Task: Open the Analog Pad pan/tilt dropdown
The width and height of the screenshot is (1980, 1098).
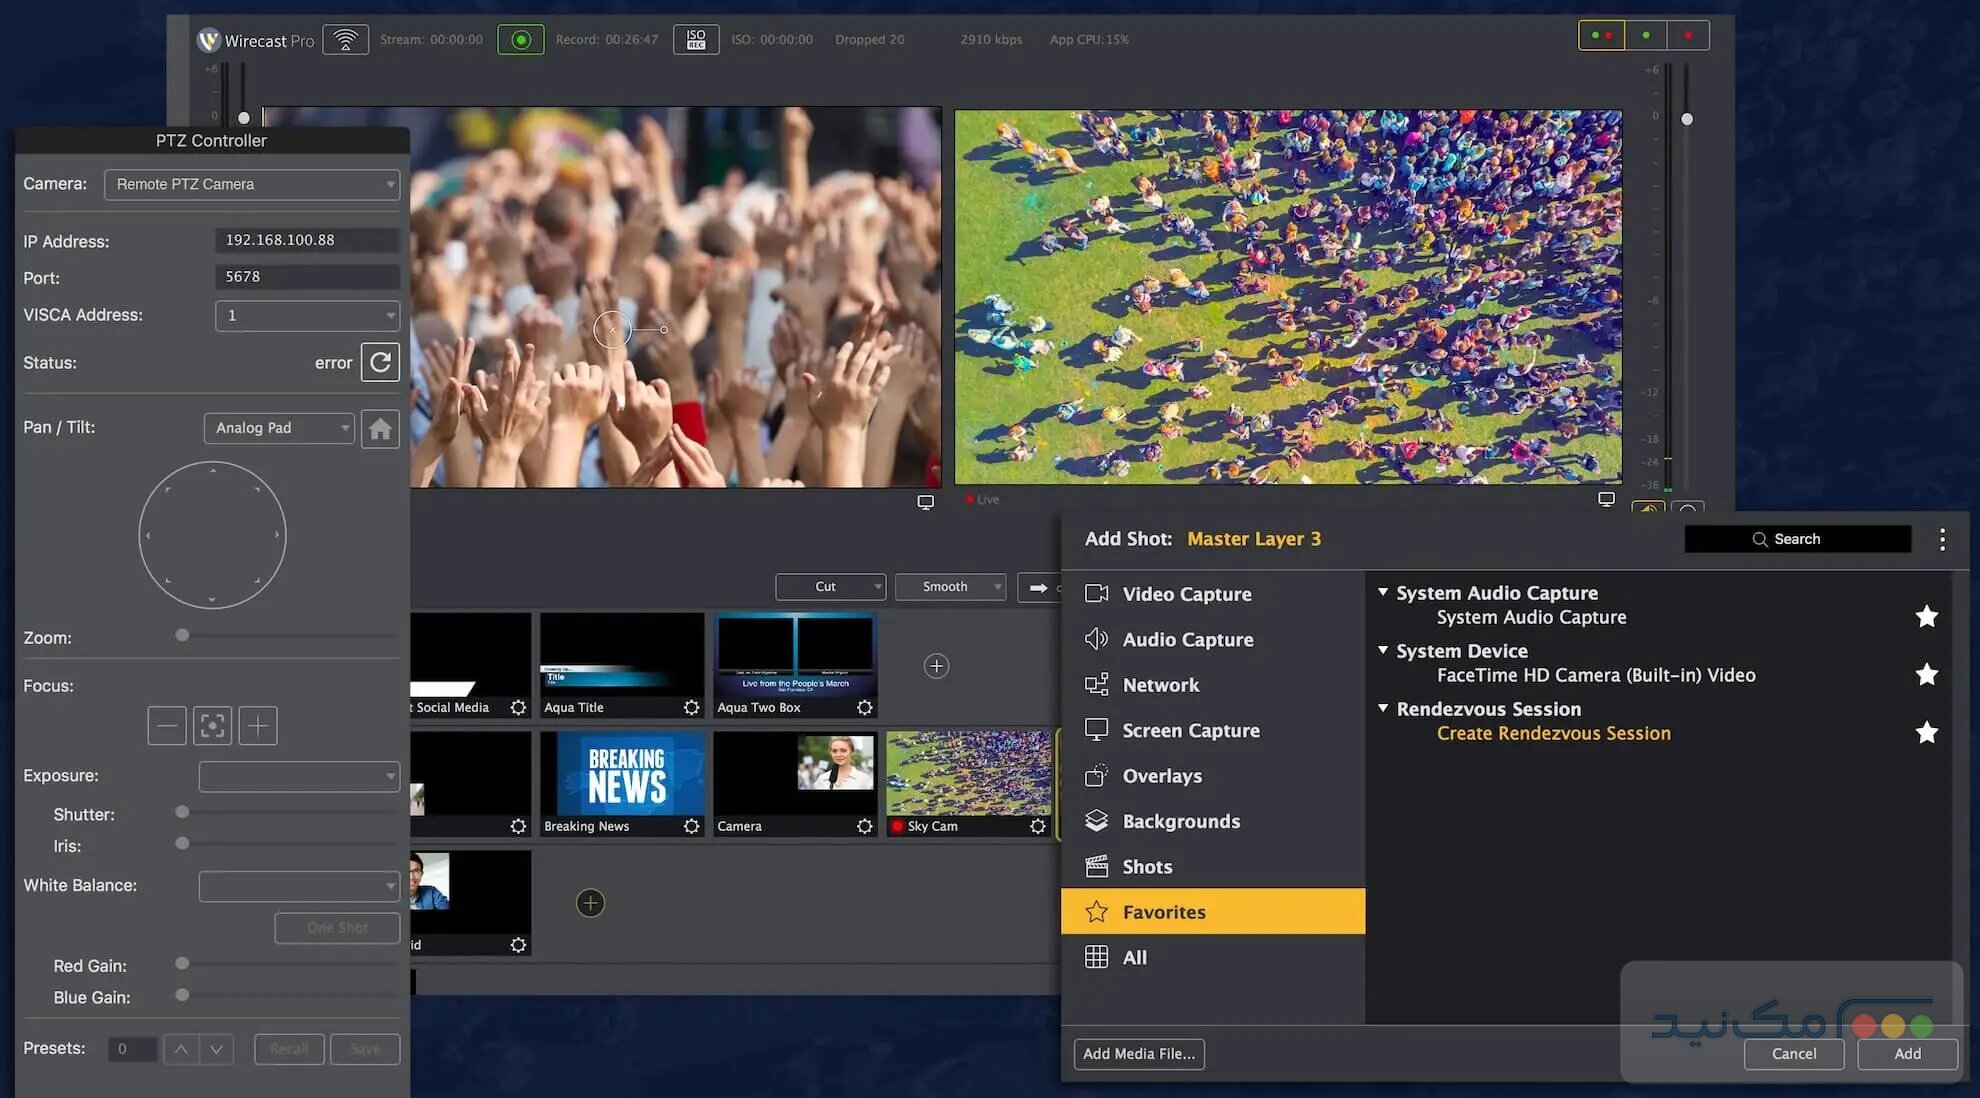Action: point(278,427)
